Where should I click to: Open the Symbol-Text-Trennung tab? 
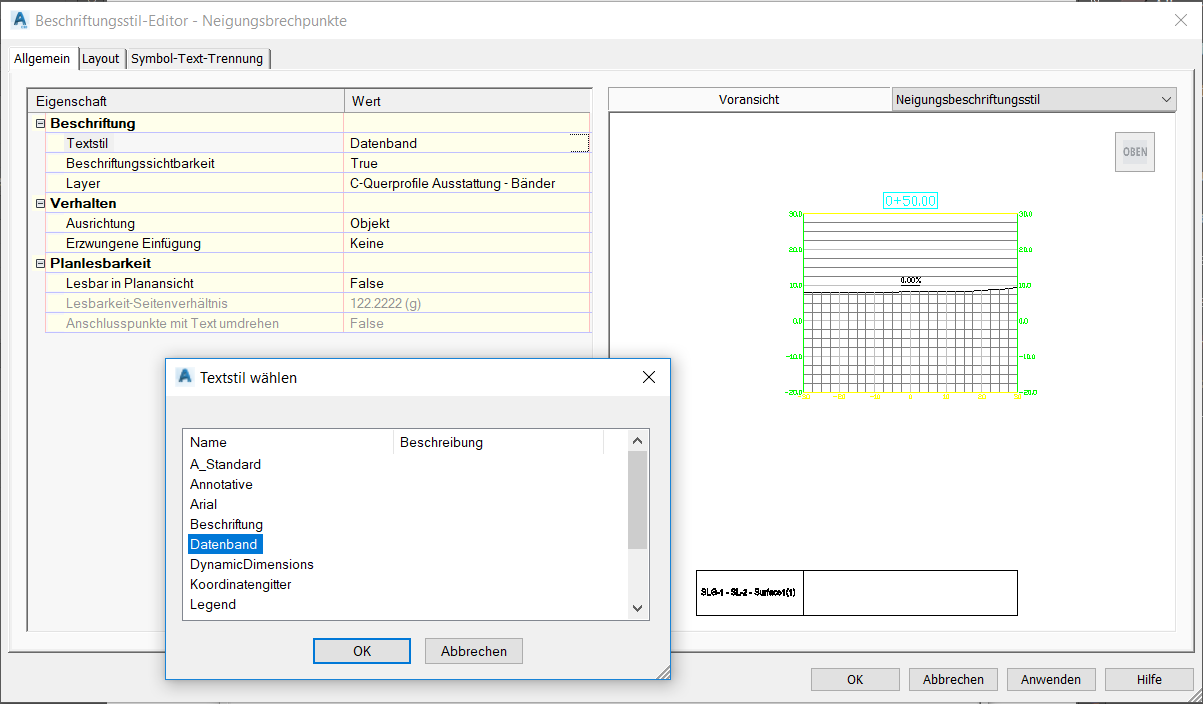click(197, 59)
